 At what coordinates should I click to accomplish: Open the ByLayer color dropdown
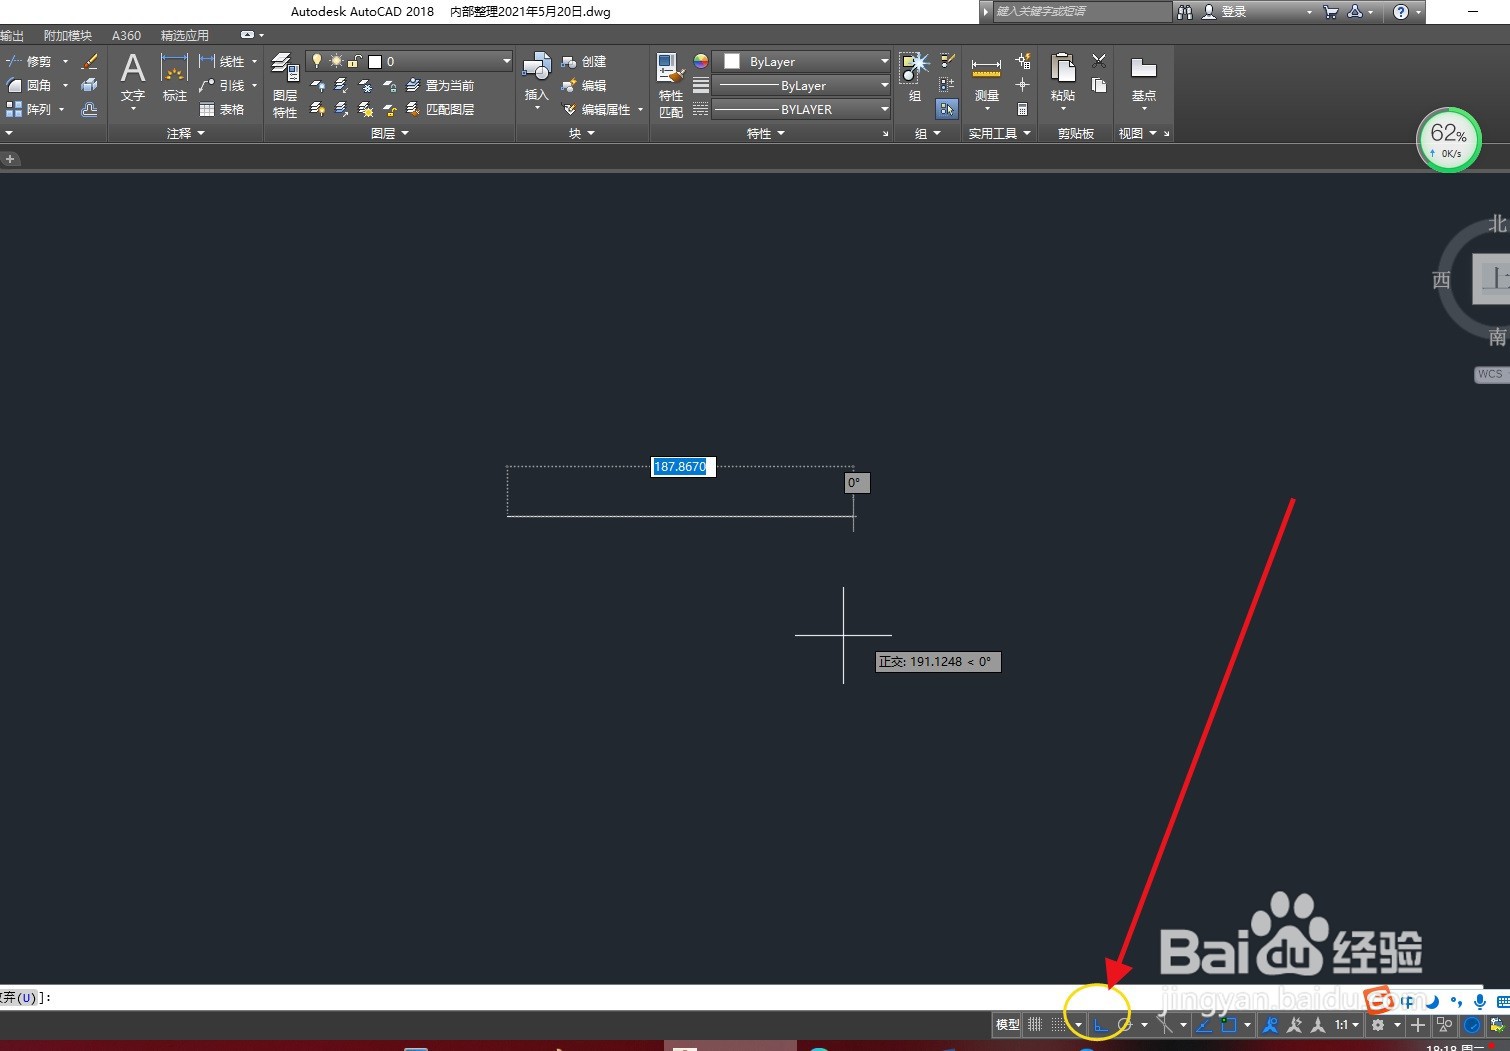[884, 61]
